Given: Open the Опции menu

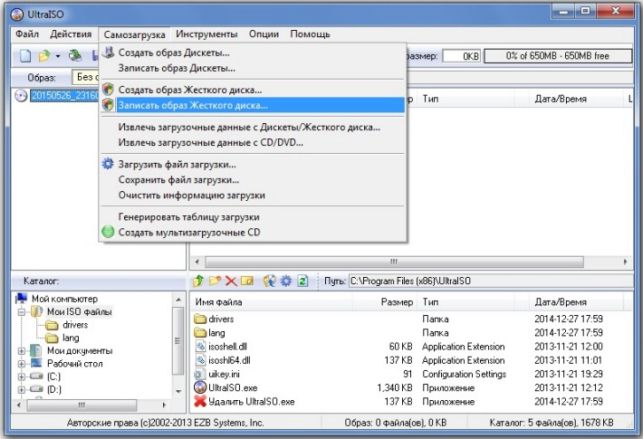Looking at the screenshot, I should click(x=264, y=34).
